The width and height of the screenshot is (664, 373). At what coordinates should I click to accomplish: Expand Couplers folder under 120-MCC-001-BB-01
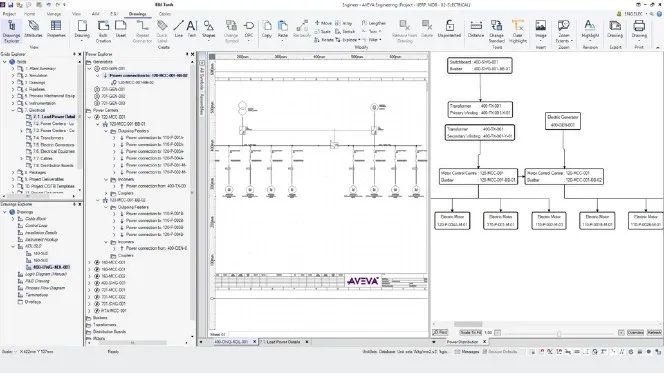pyautogui.click(x=106, y=193)
